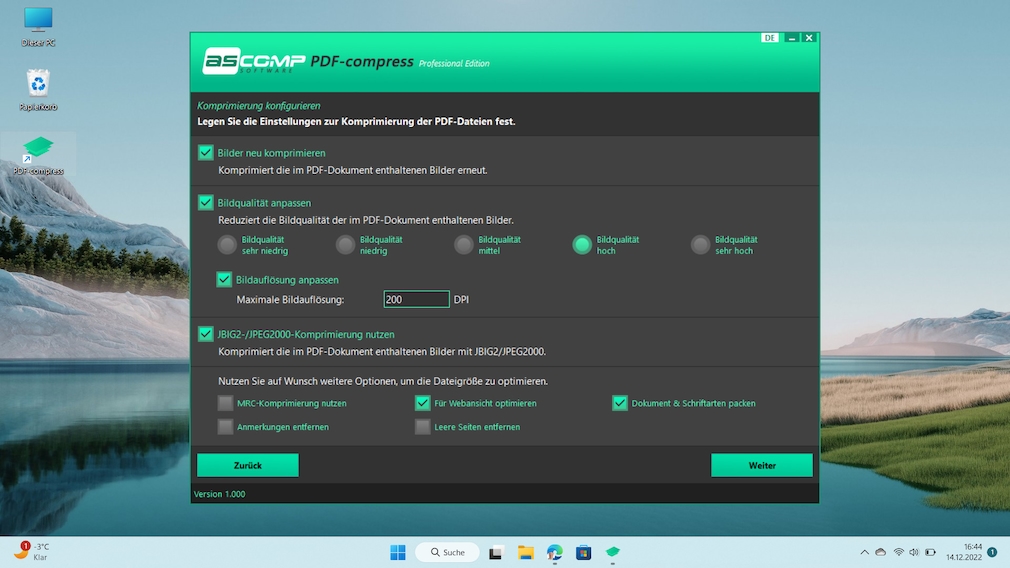Show hidden icons in system tray

864,552
